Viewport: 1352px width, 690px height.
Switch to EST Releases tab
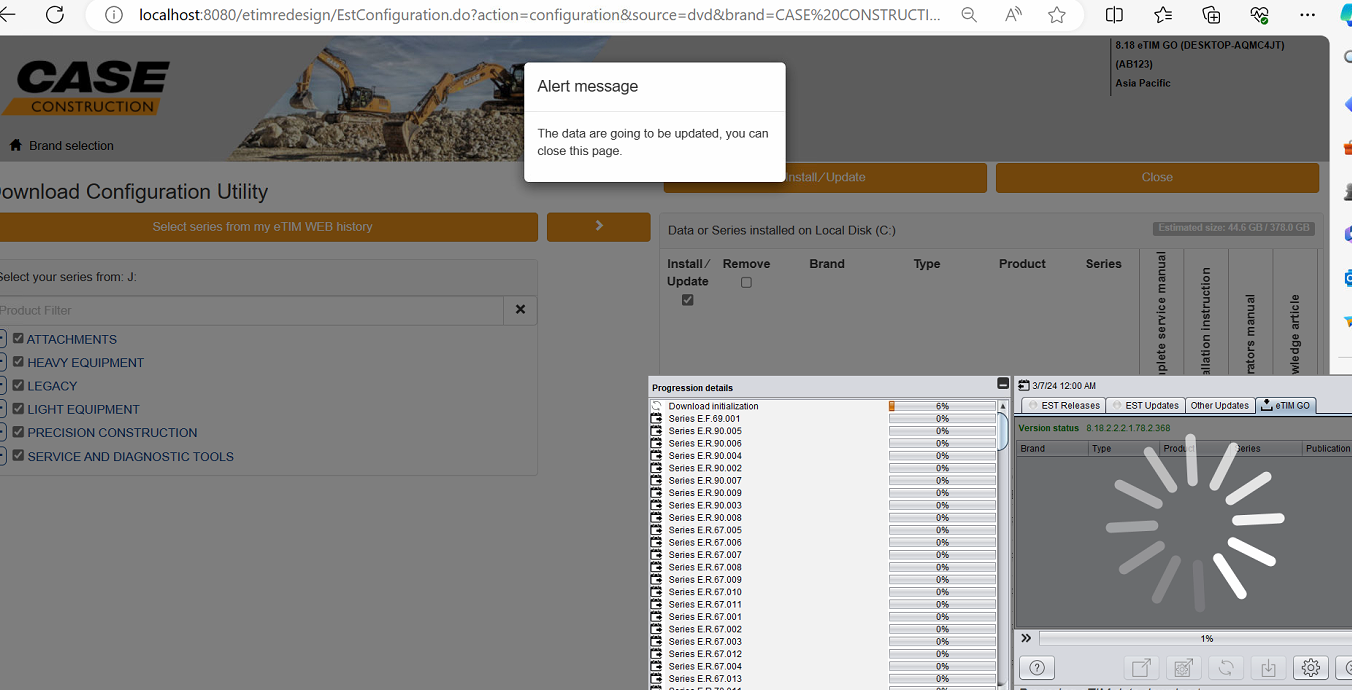[1064, 405]
